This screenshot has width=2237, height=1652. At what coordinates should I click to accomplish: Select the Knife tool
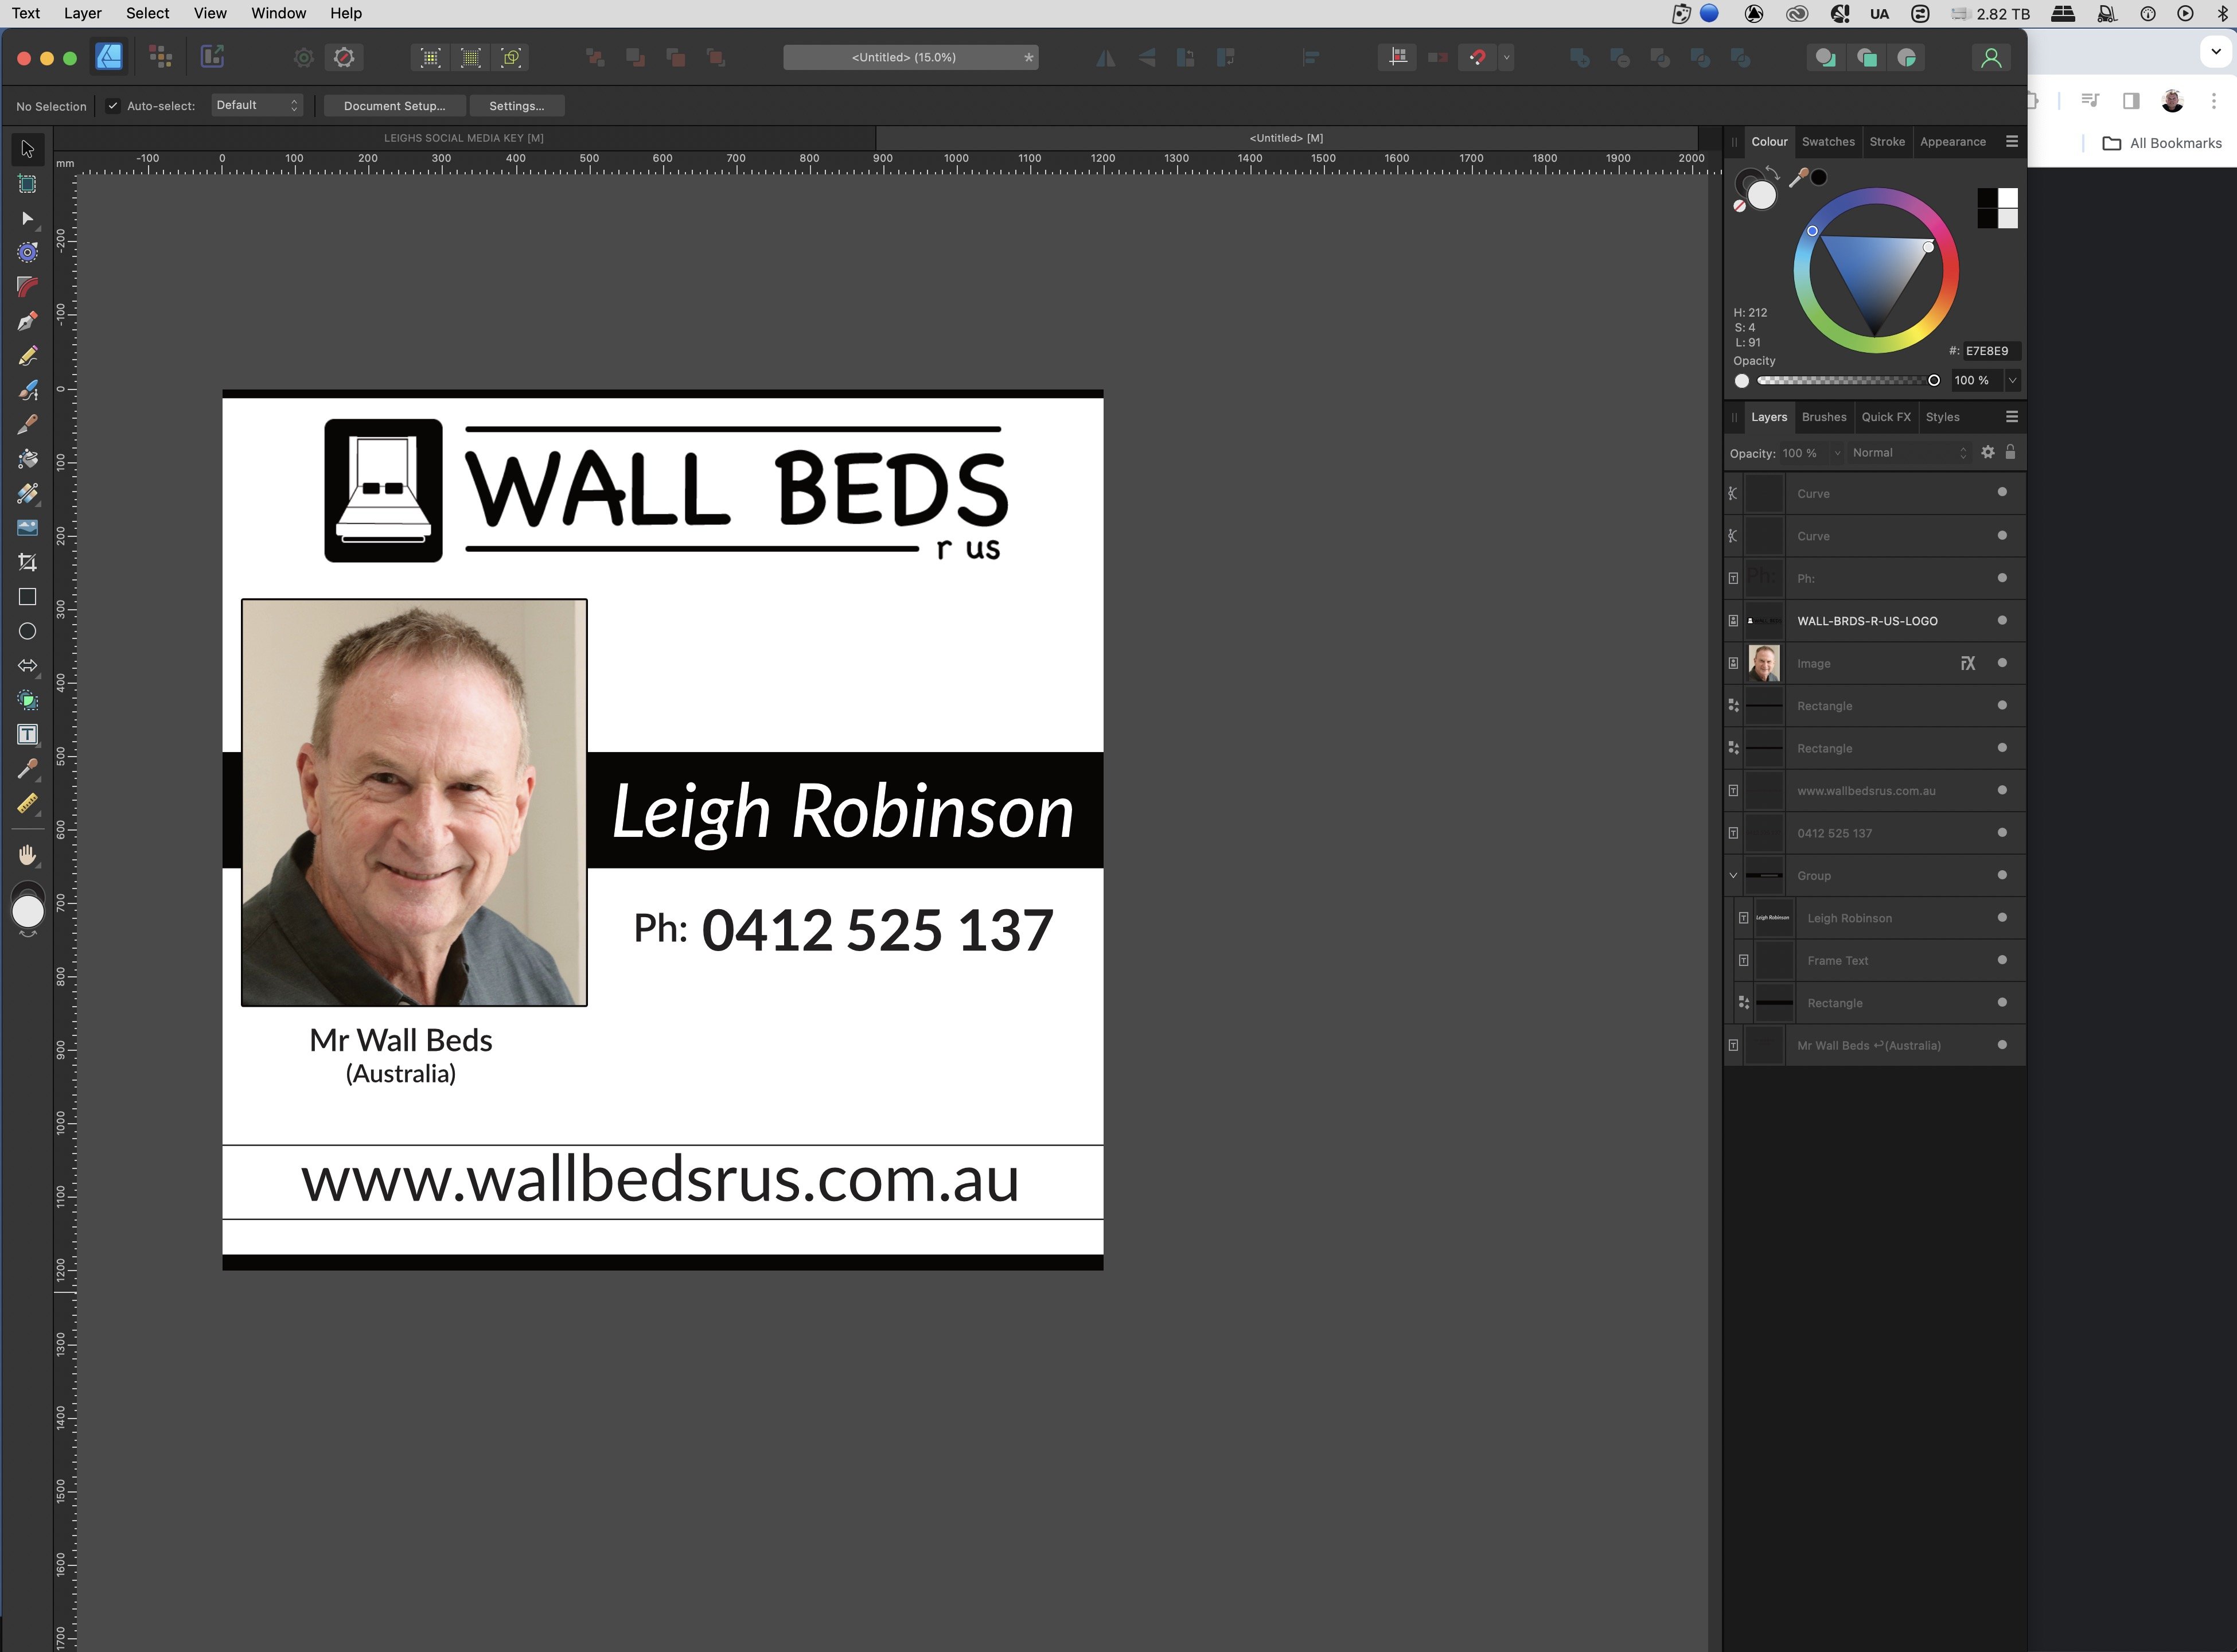click(27, 424)
